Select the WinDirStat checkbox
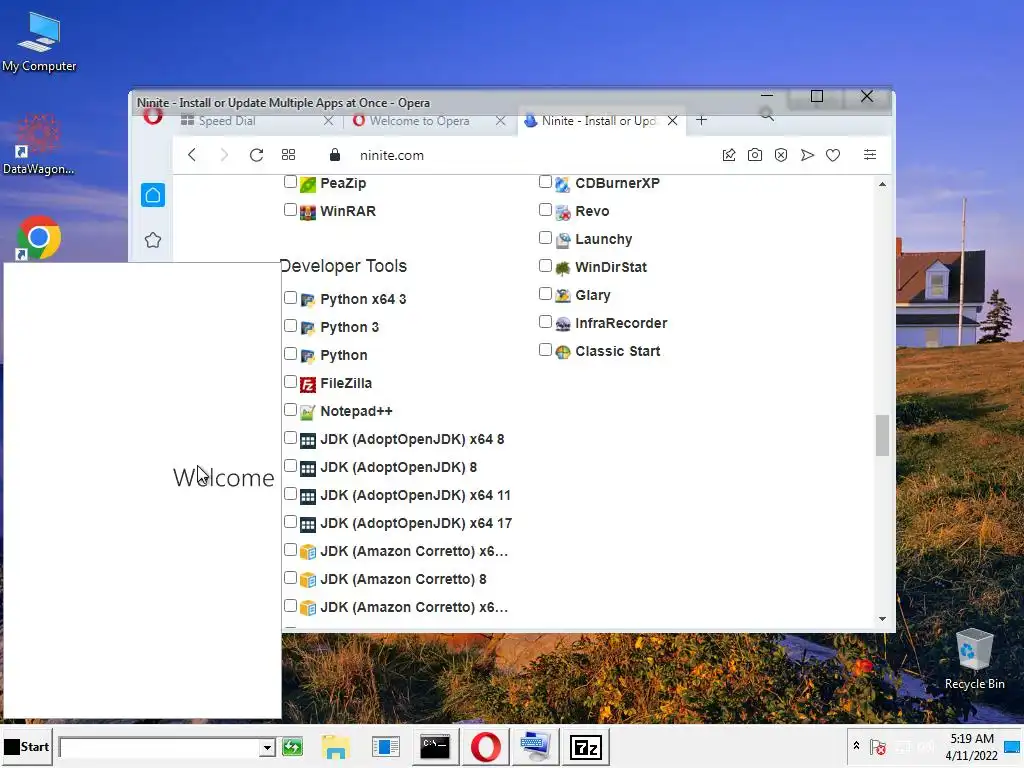 [545, 266]
